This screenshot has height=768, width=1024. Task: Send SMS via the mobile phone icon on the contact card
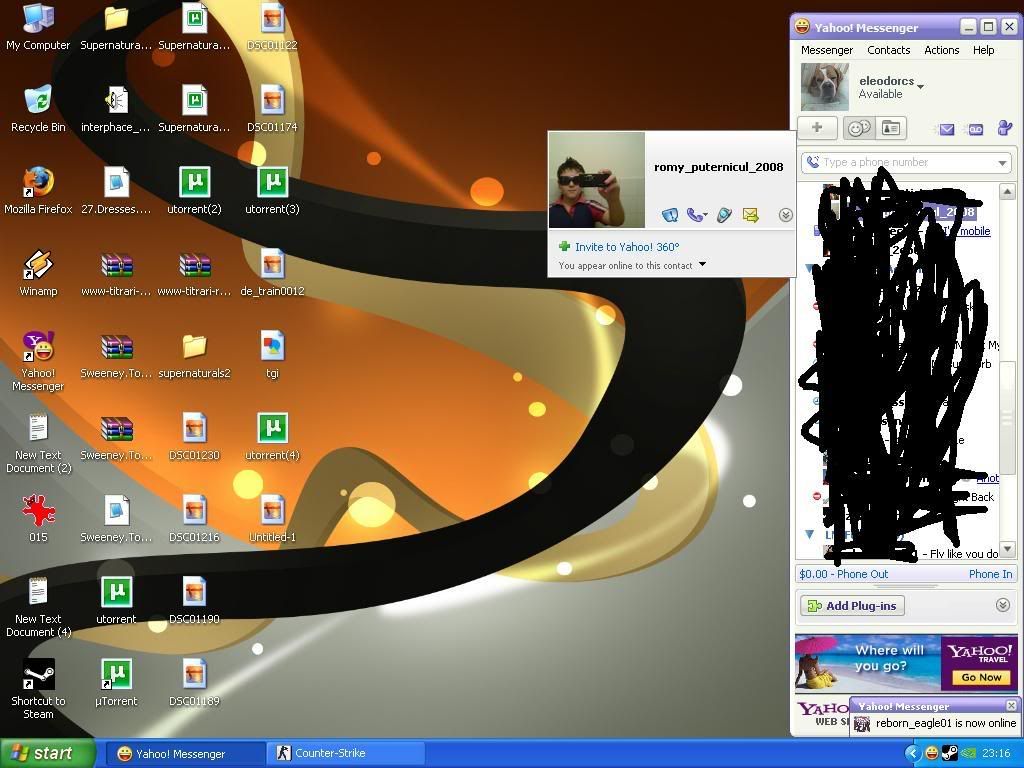click(724, 215)
